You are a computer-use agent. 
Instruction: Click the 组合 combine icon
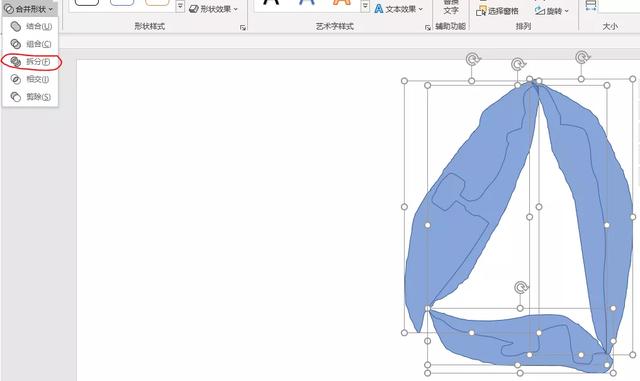[16, 44]
